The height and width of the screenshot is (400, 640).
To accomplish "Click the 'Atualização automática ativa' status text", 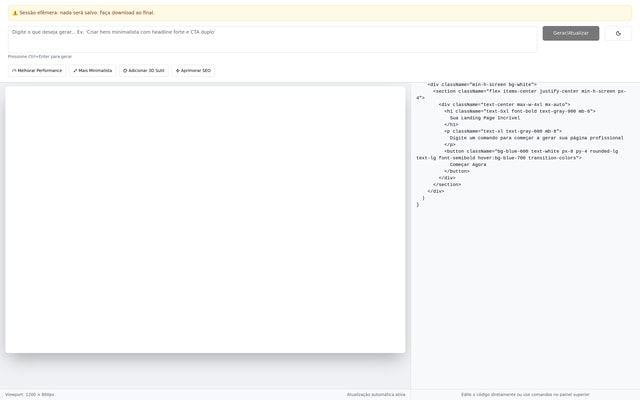I will [376, 394].
